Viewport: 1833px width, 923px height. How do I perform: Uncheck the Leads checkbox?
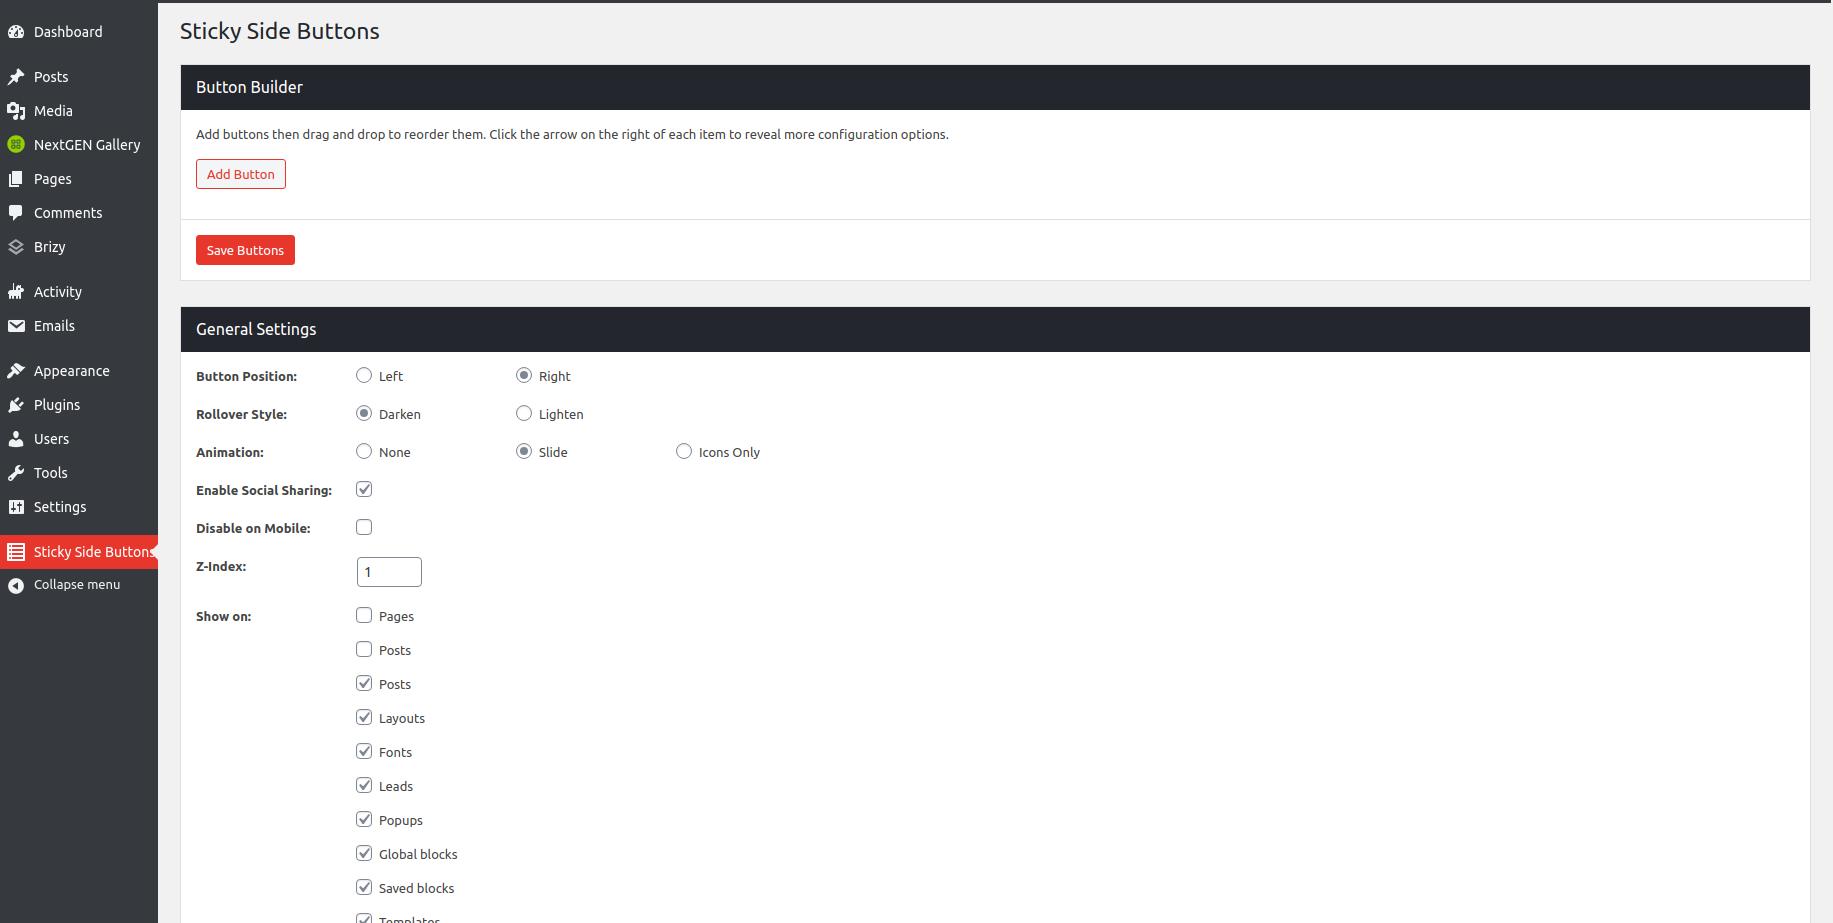[364, 785]
